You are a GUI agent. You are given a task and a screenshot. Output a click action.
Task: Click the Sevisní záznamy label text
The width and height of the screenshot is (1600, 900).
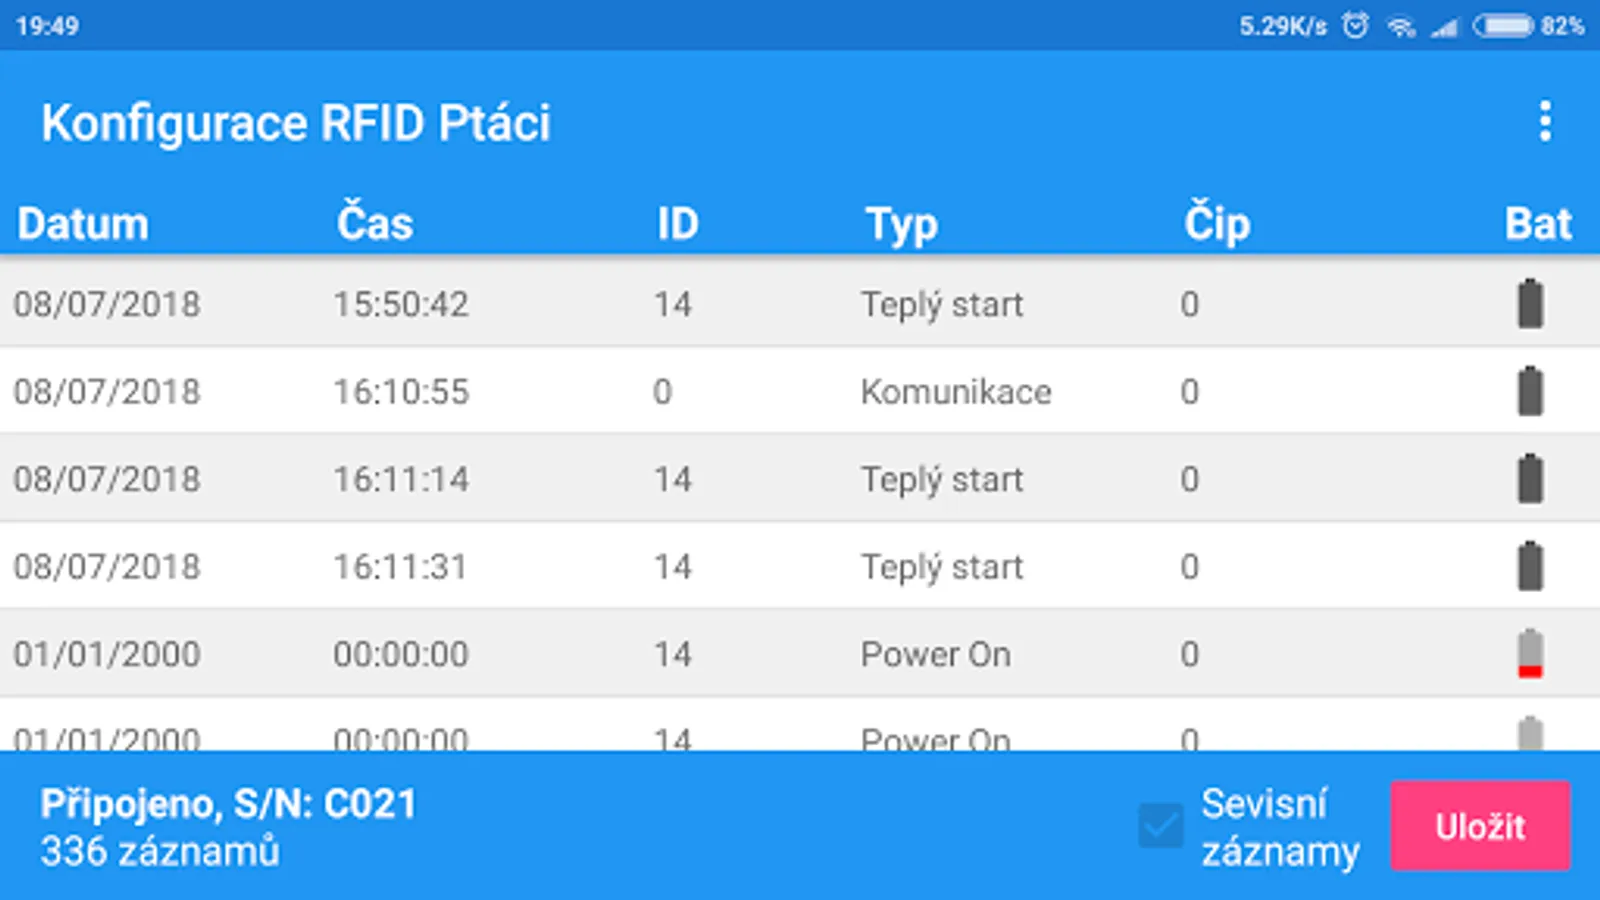(1279, 827)
